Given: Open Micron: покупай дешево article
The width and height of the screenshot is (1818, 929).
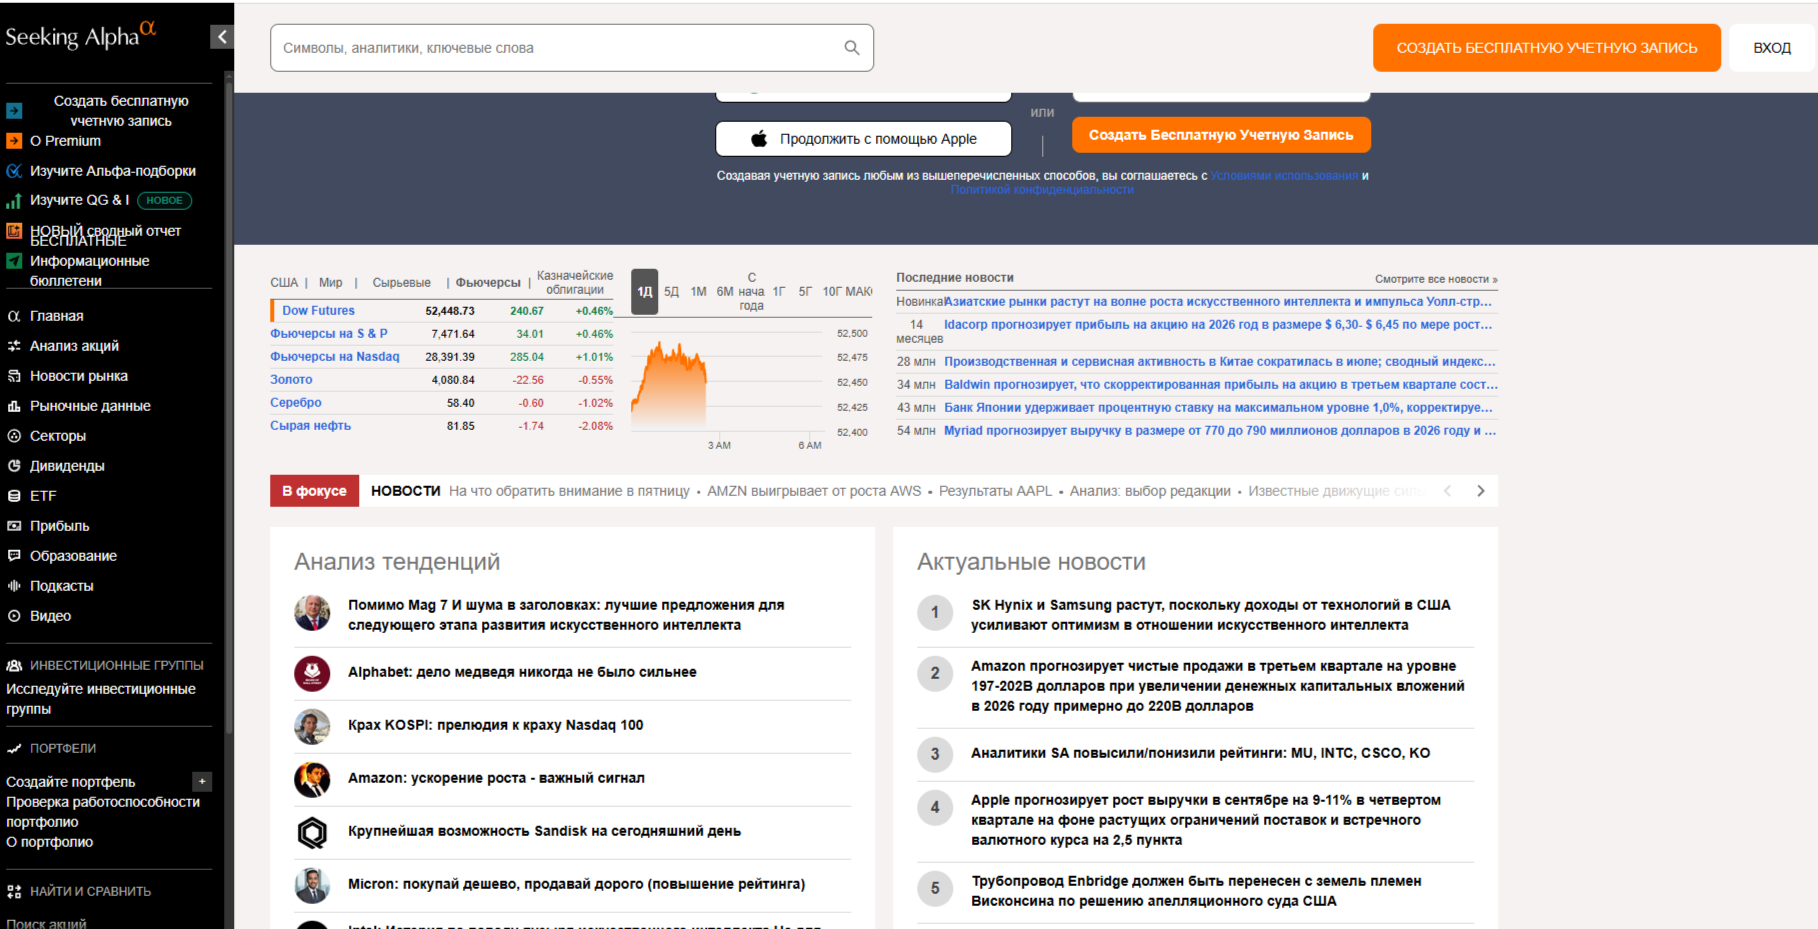Looking at the screenshot, I should [576, 884].
